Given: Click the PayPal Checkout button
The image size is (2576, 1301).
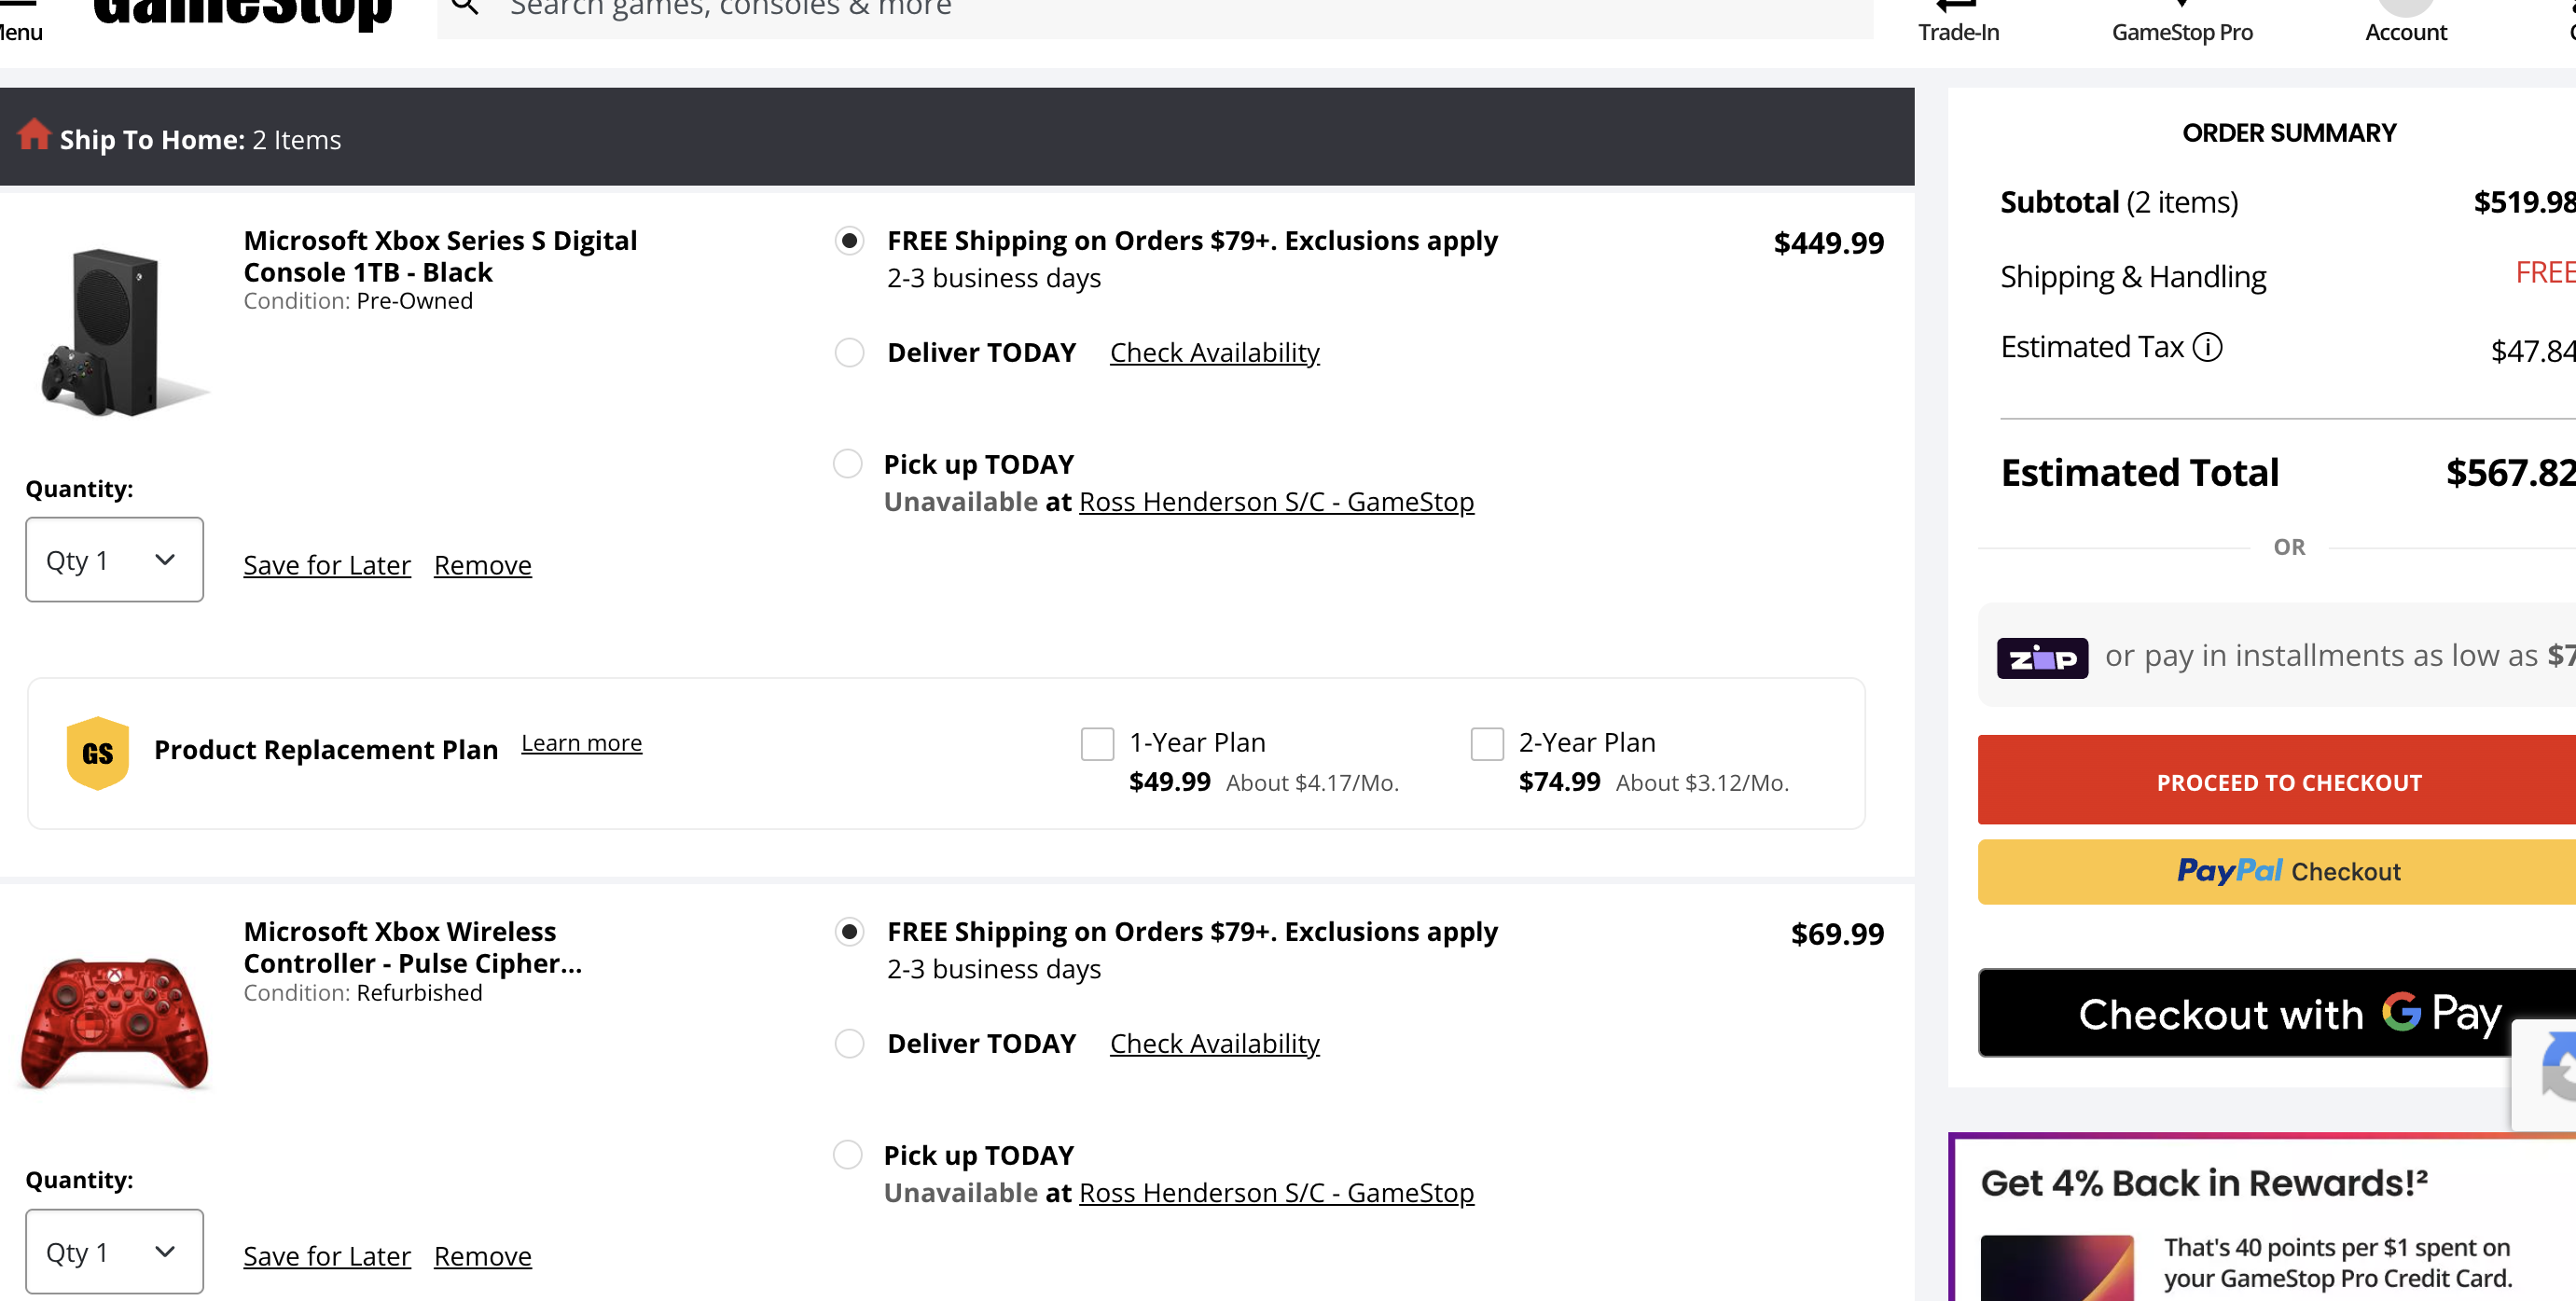Looking at the screenshot, I should tap(2288, 872).
